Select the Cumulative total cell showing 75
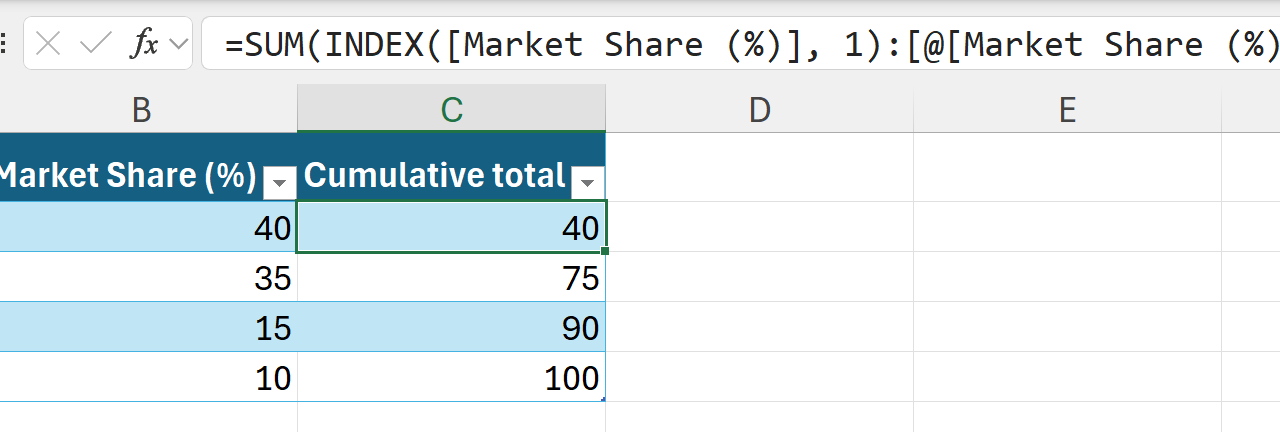 451,277
